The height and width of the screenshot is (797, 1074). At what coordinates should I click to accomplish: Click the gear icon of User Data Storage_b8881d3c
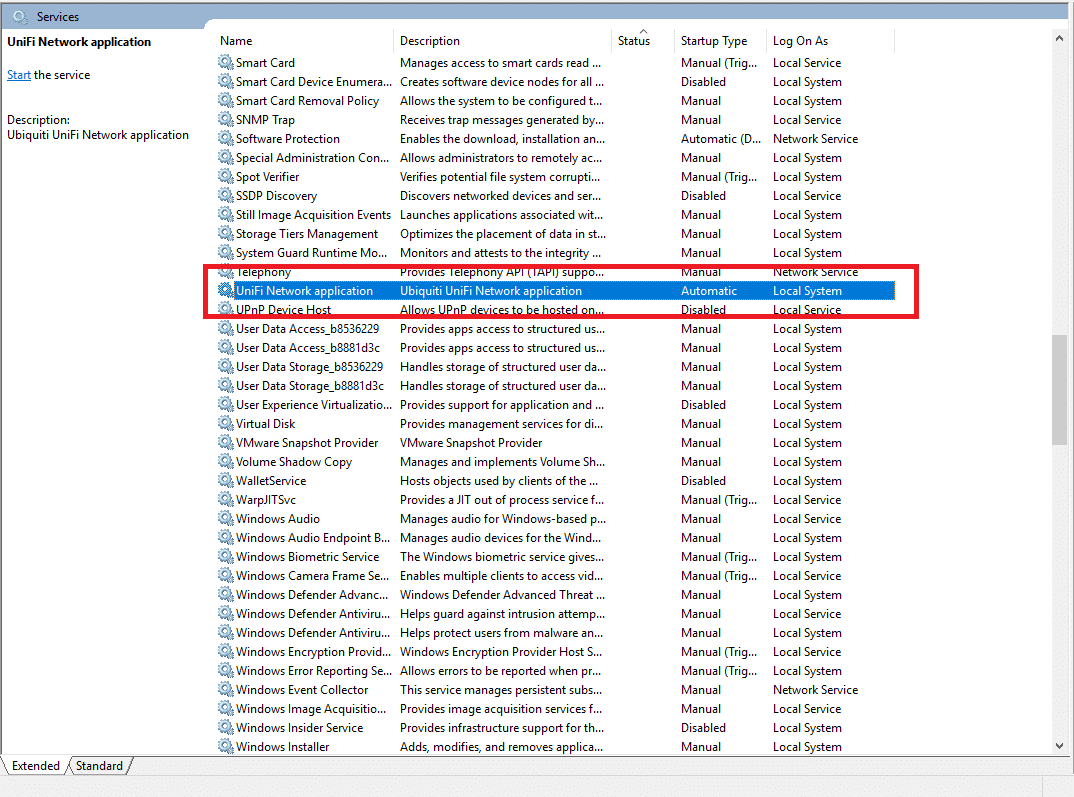(225, 385)
